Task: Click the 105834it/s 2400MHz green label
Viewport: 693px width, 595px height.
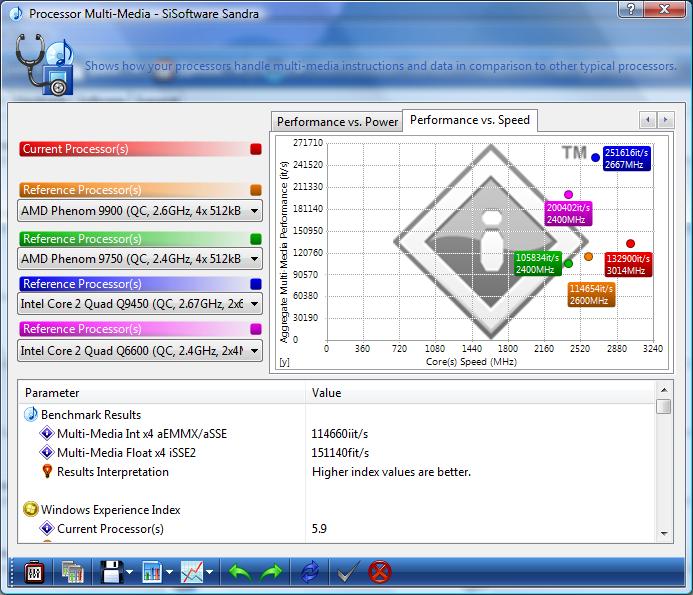Action: [x=537, y=263]
